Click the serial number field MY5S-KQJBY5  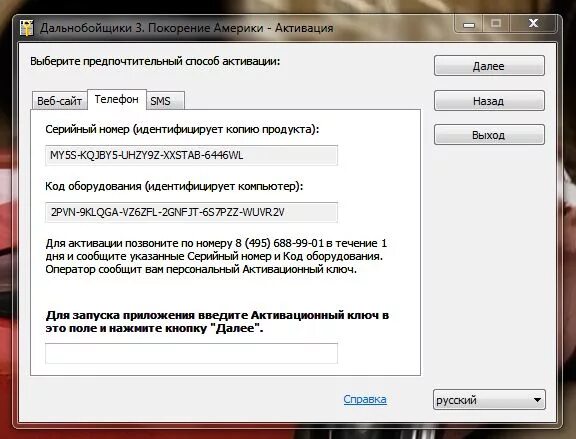click(x=191, y=155)
